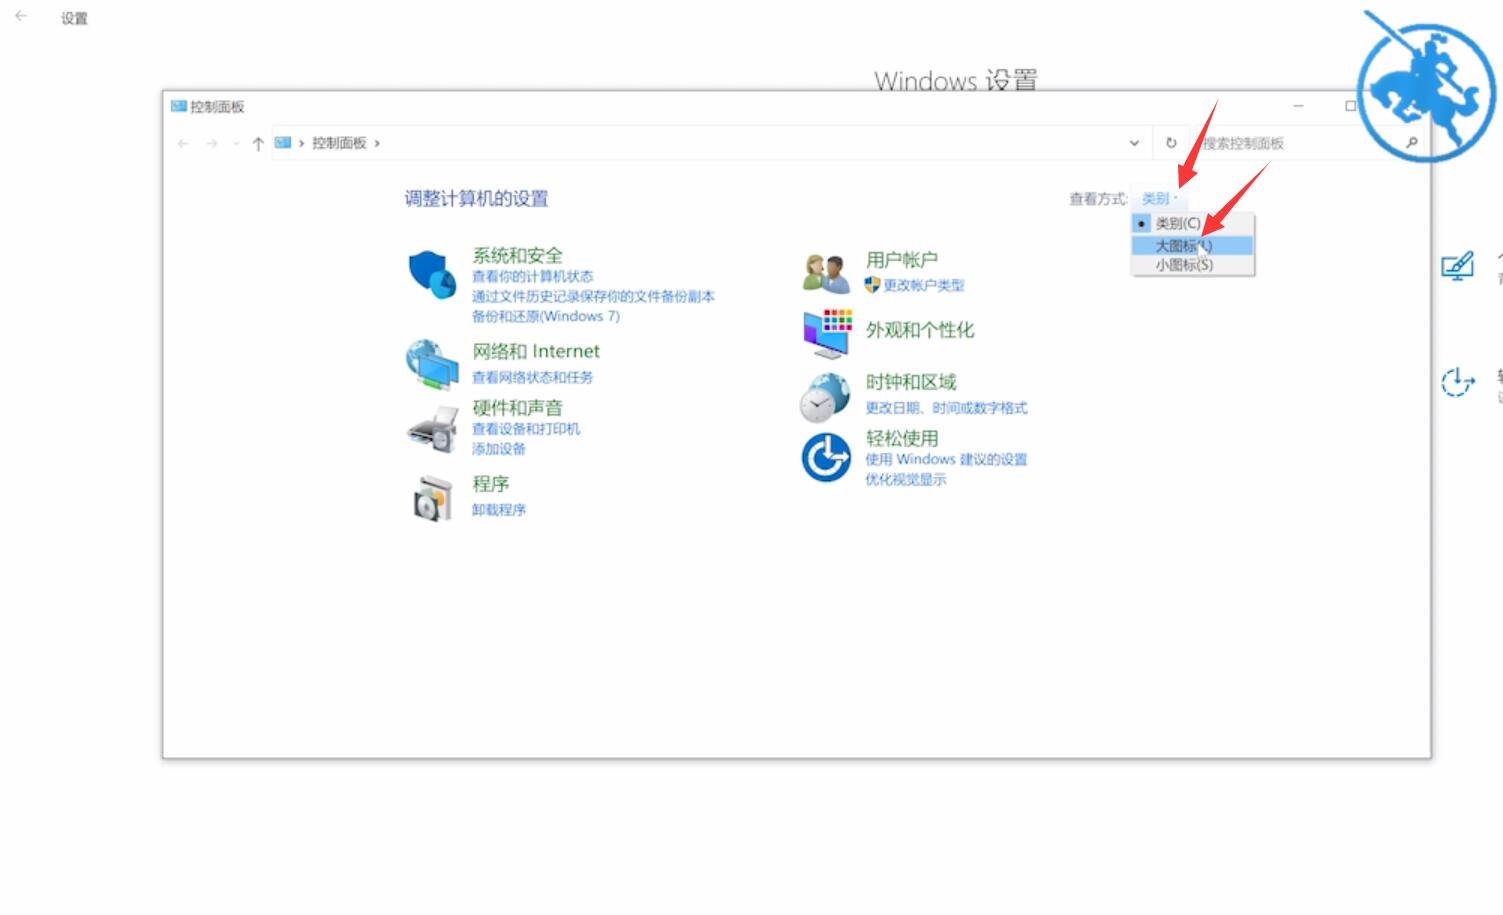Open 卸载程序 link
Viewport: 1503px width, 915px height.
(x=499, y=510)
